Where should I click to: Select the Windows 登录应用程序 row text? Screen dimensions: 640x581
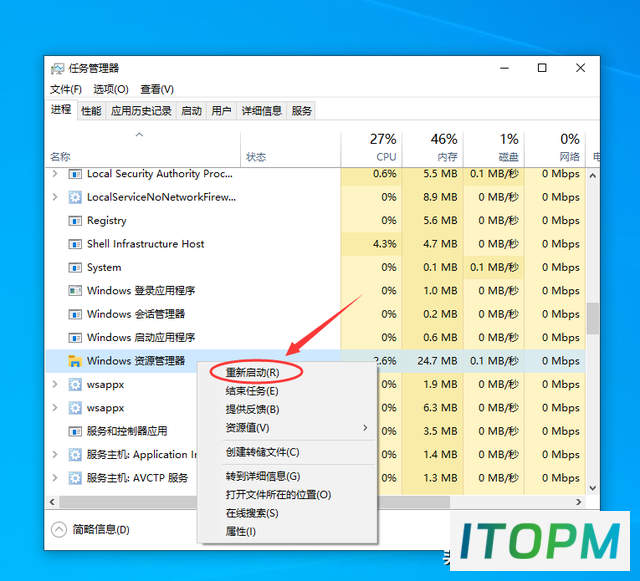pos(141,291)
